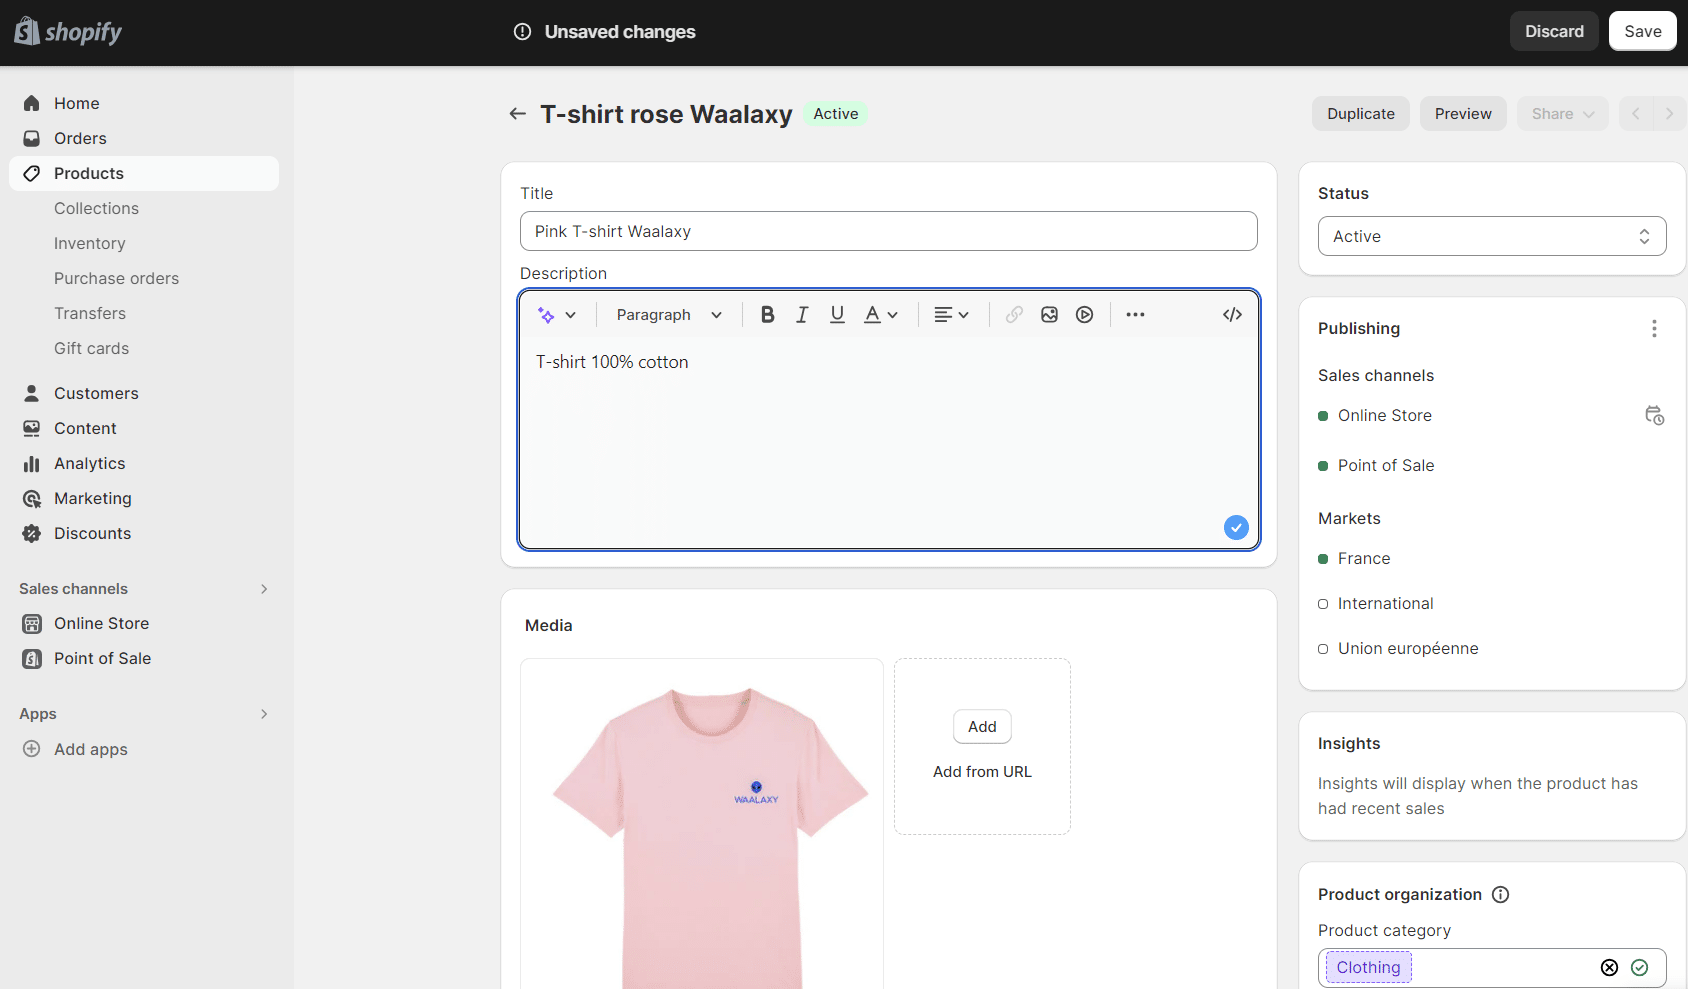The width and height of the screenshot is (1688, 989).
Task: Open Home in sidebar
Action: [x=144, y=103]
